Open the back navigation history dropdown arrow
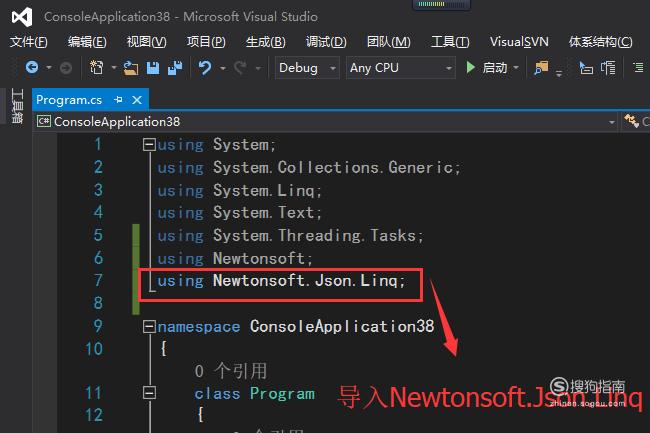 point(49,67)
